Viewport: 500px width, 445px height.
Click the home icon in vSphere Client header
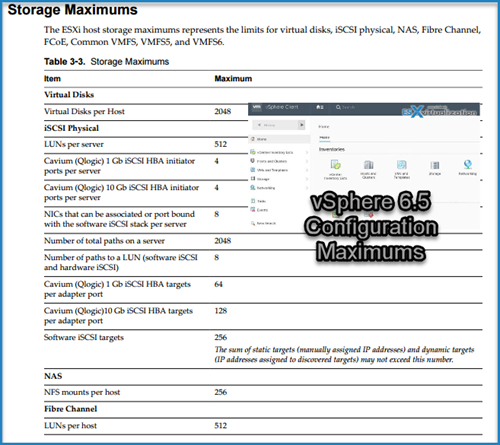click(x=320, y=107)
